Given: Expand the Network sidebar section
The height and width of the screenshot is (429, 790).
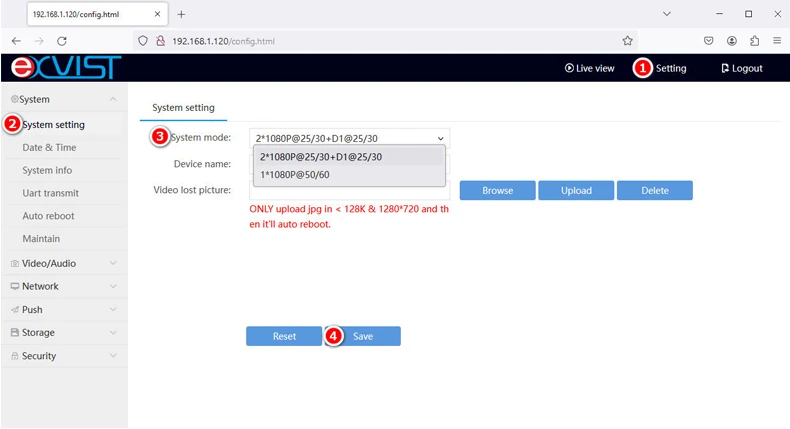Looking at the screenshot, I should coord(64,286).
